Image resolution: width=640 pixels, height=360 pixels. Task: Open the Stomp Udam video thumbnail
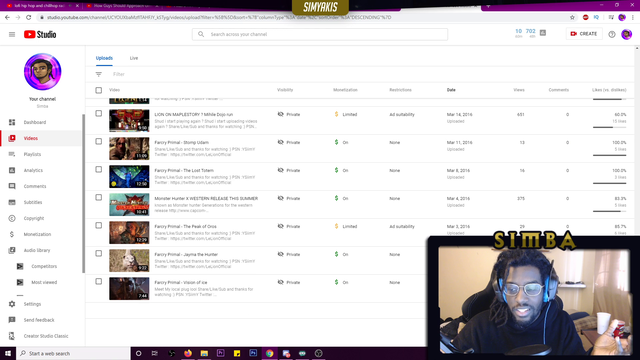[129, 149]
